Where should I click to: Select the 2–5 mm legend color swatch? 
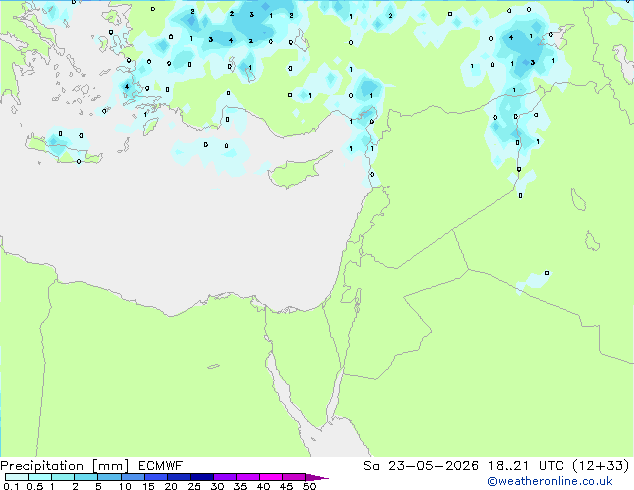86,477
